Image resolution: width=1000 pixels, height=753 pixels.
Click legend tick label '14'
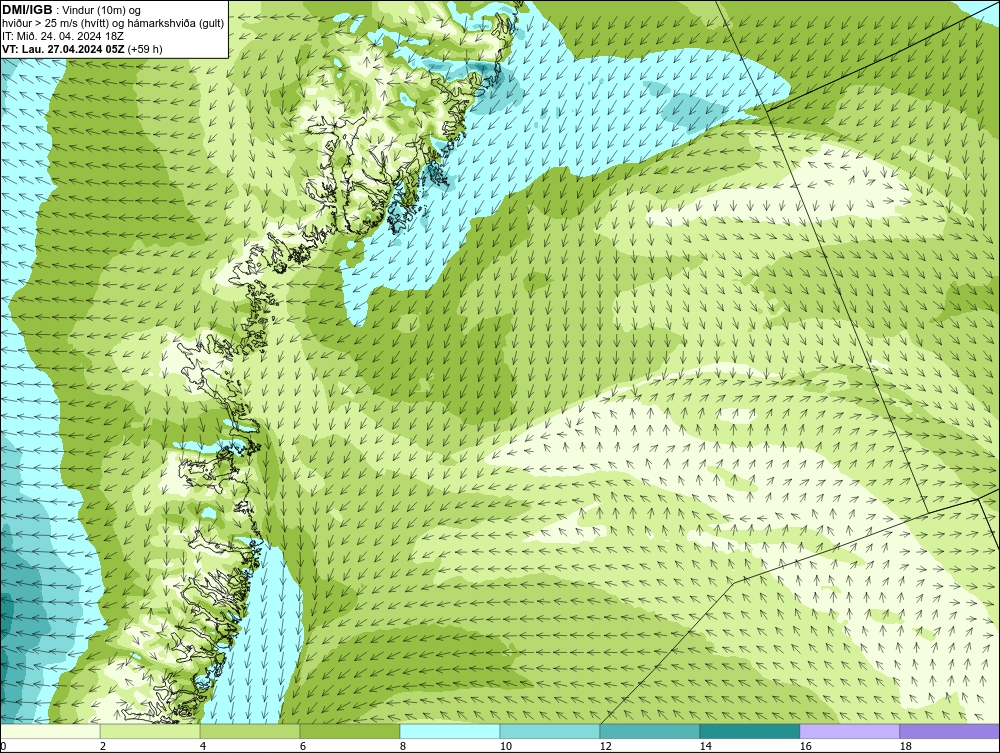[705, 746]
